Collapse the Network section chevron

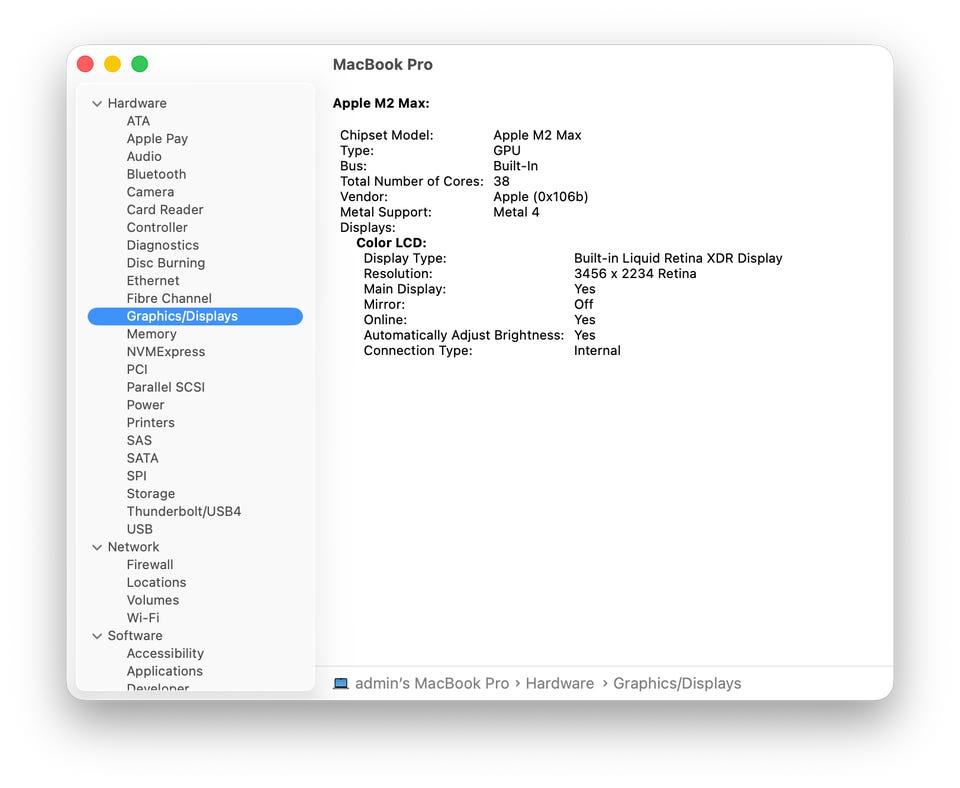click(97, 547)
